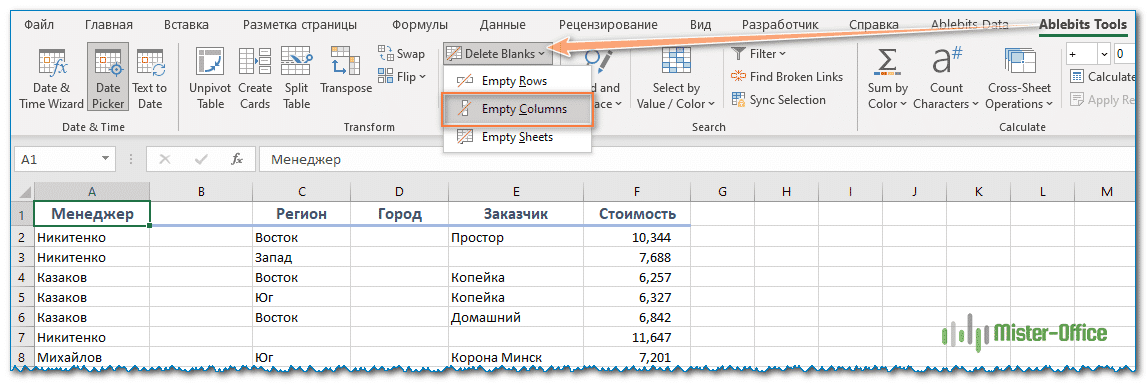This screenshot has height=389, width=1147.
Task: Click Sync Selection
Action: 778,100
